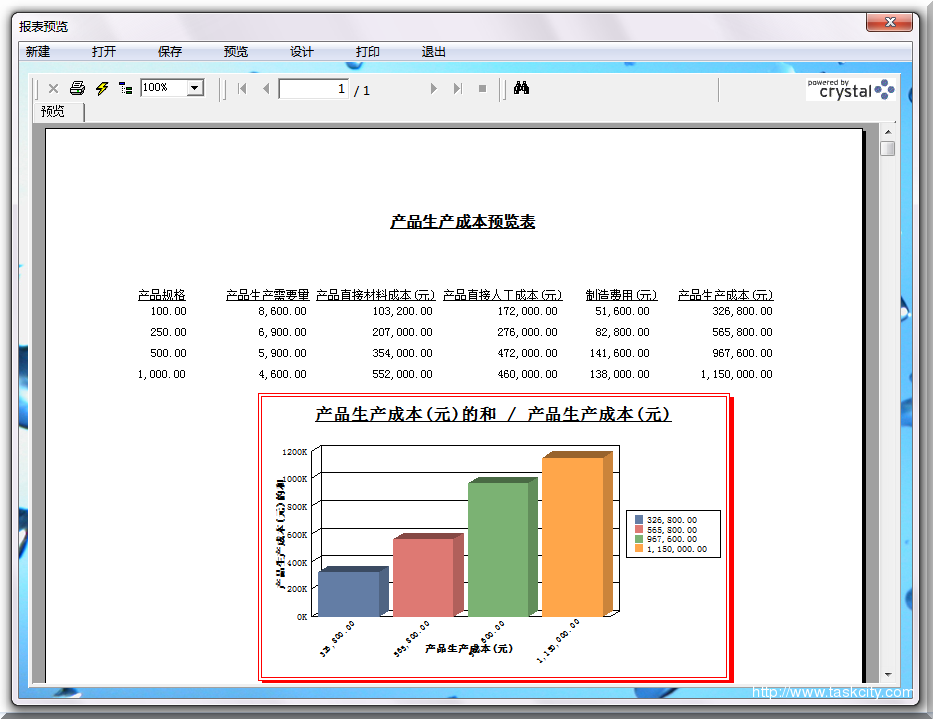This screenshot has width=933, height=719.
Task: Click the refresh lightning bolt icon
Action: point(102,89)
